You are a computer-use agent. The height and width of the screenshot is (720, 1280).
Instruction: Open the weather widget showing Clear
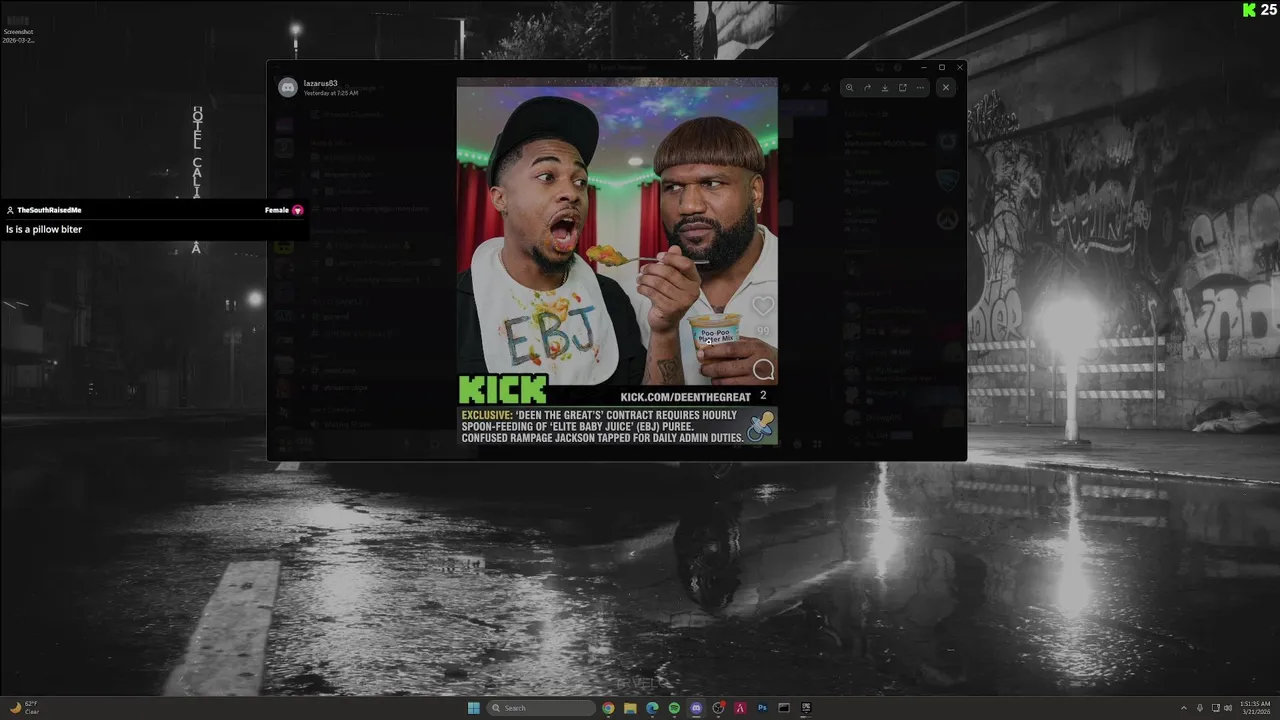pyautogui.click(x=24, y=708)
